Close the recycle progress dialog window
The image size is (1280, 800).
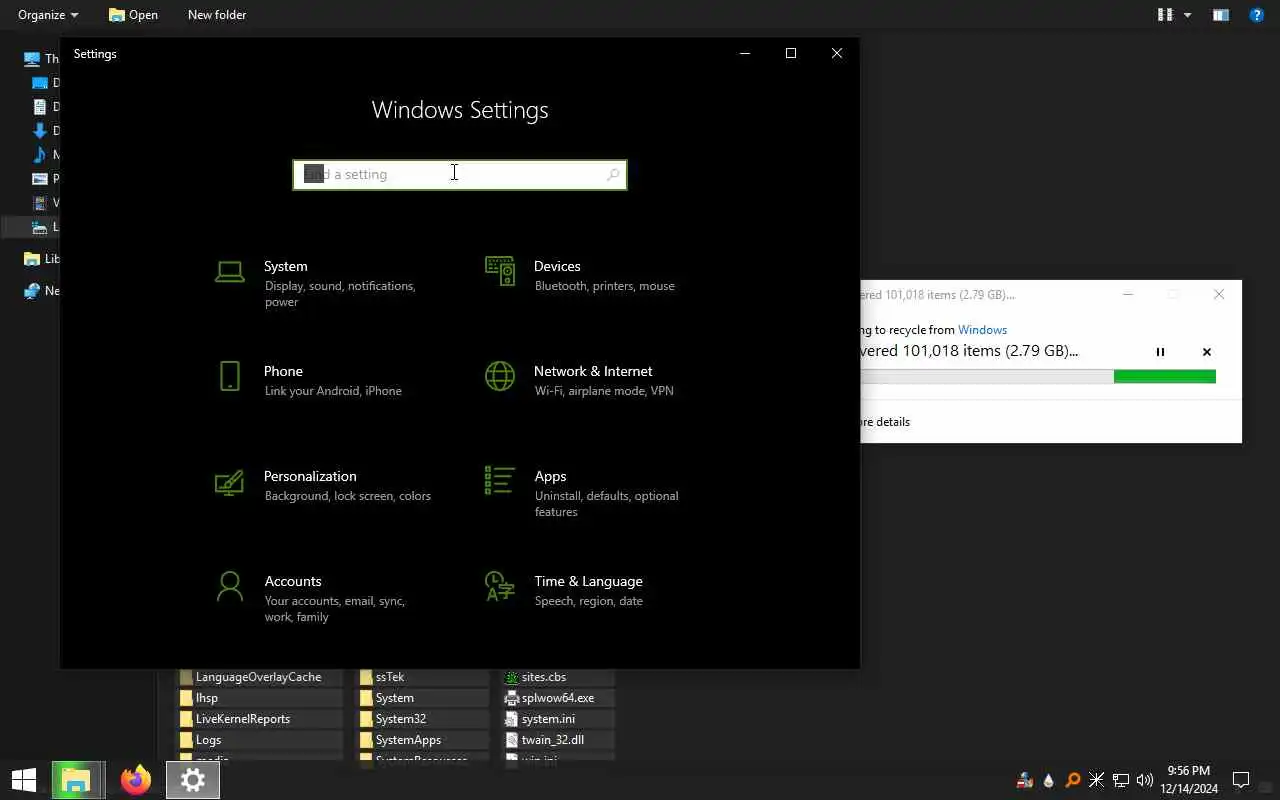tap(1219, 294)
